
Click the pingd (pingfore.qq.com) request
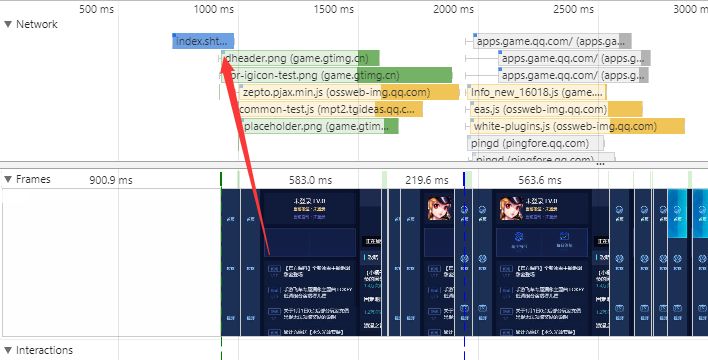tap(536, 143)
